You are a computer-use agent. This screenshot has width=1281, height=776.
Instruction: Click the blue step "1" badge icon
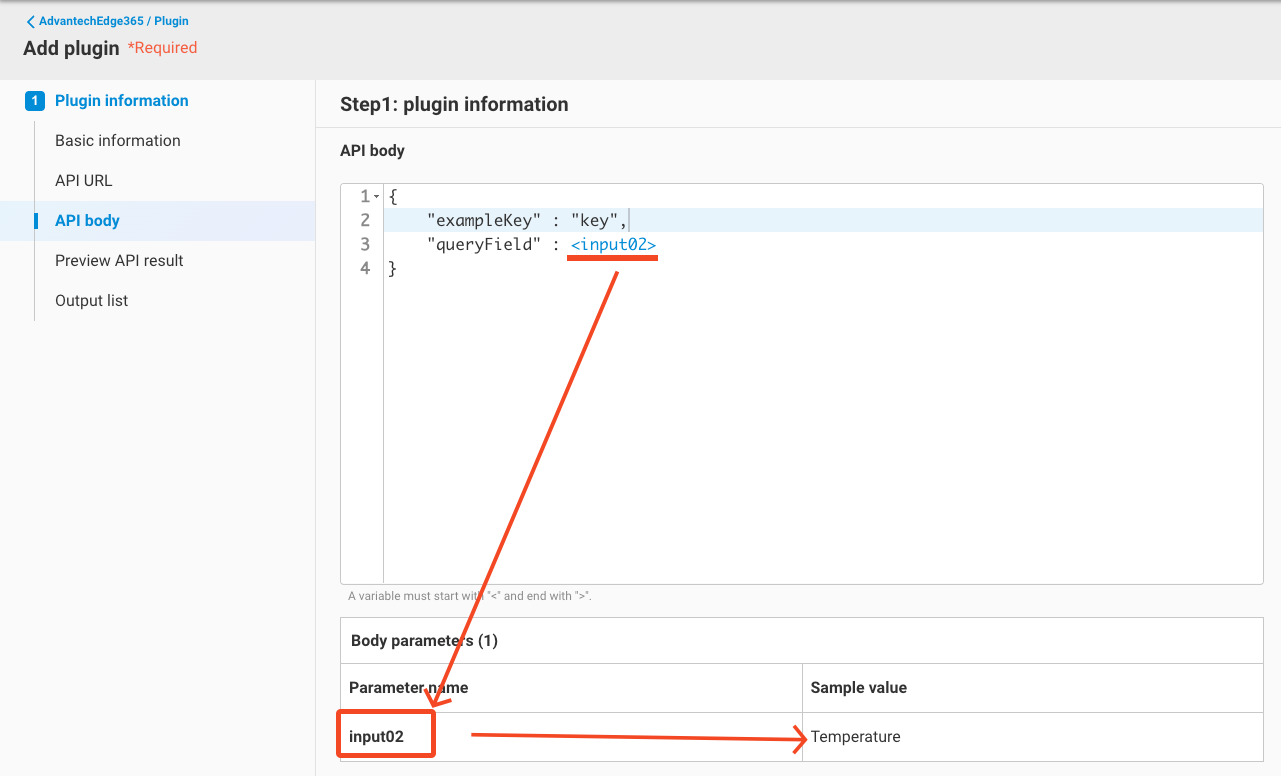34,100
